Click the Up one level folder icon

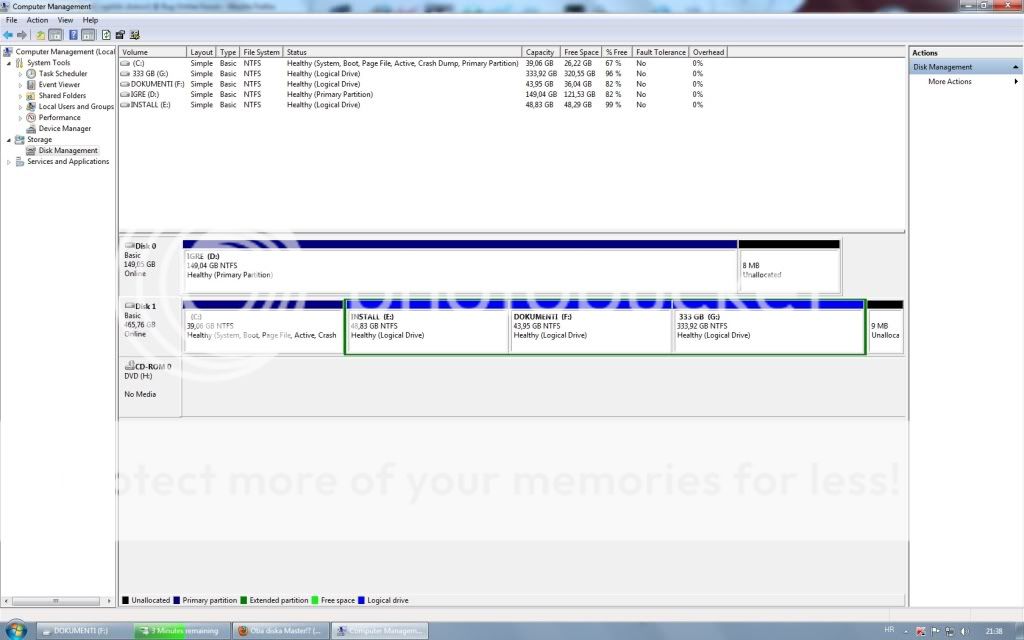[41, 35]
